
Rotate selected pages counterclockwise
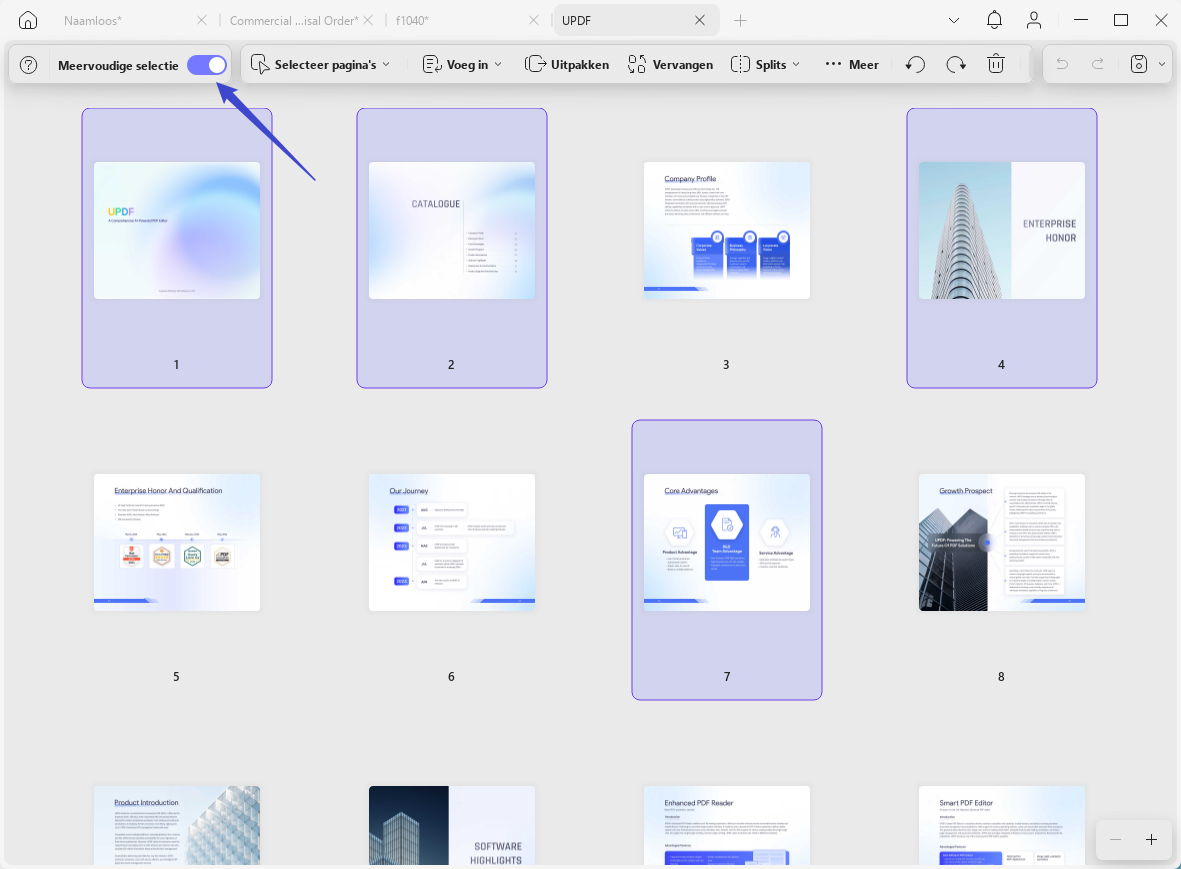tap(915, 65)
